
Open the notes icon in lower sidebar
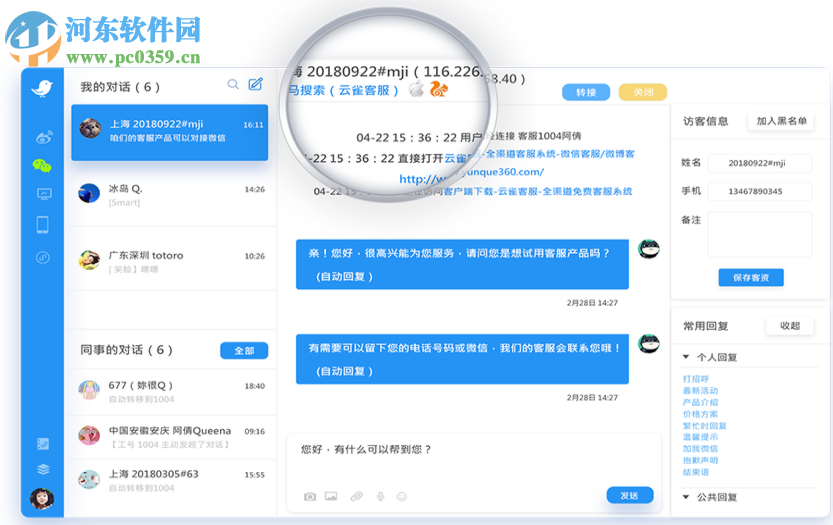pyautogui.click(x=43, y=444)
